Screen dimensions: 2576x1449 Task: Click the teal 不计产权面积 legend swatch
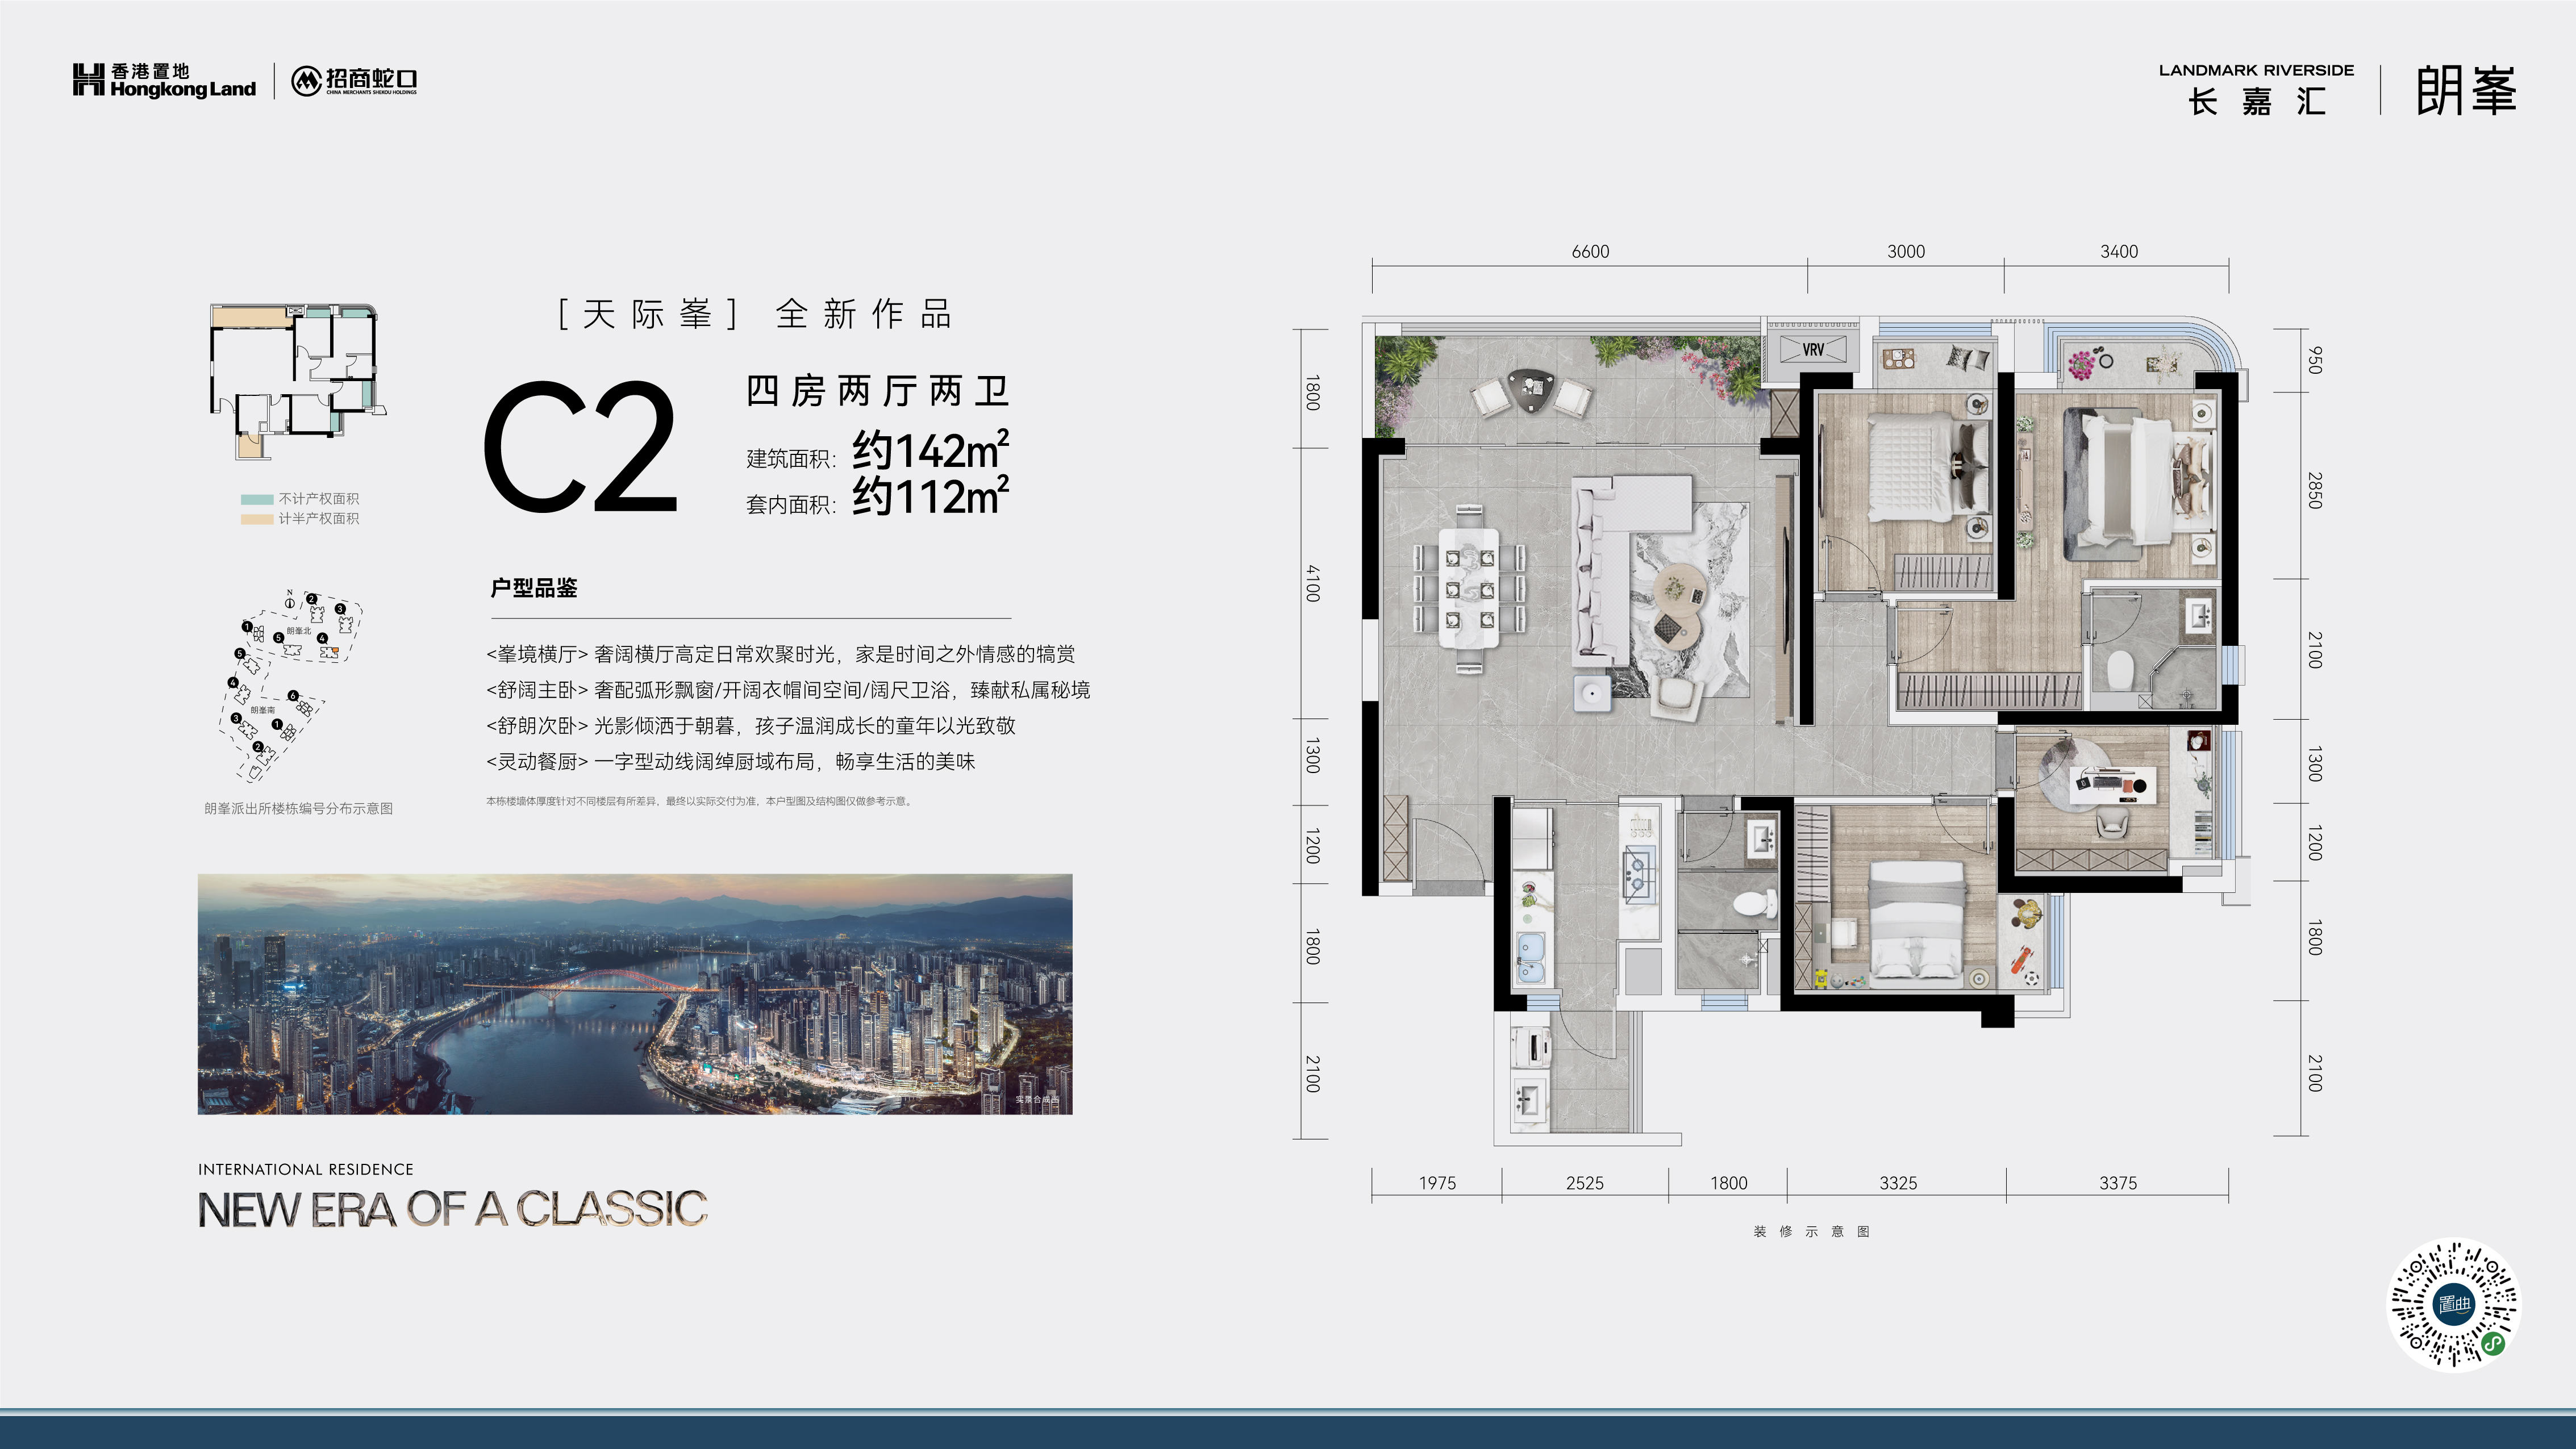pyautogui.click(x=257, y=499)
